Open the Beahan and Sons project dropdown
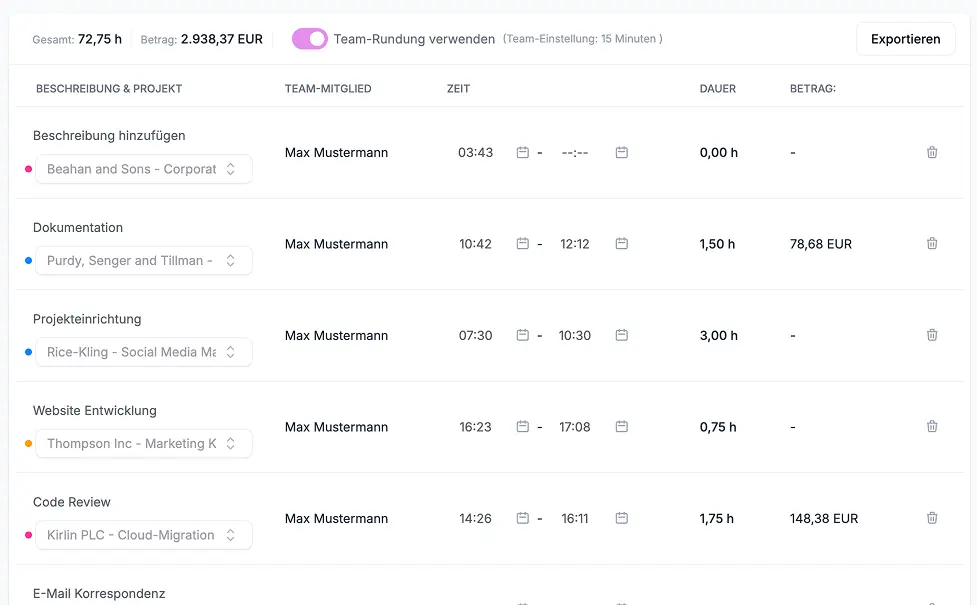Image resolution: width=977 pixels, height=605 pixels. point(143,169)
